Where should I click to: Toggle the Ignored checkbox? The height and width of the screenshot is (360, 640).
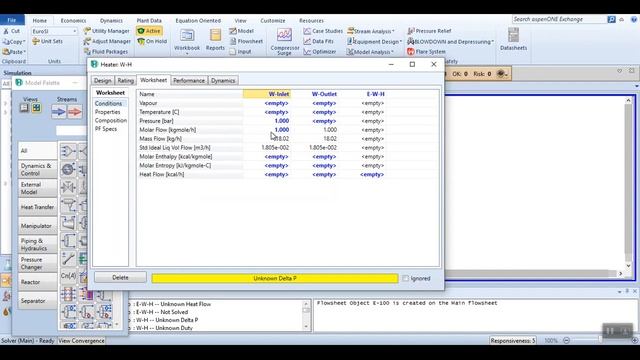tap(405, 278)
